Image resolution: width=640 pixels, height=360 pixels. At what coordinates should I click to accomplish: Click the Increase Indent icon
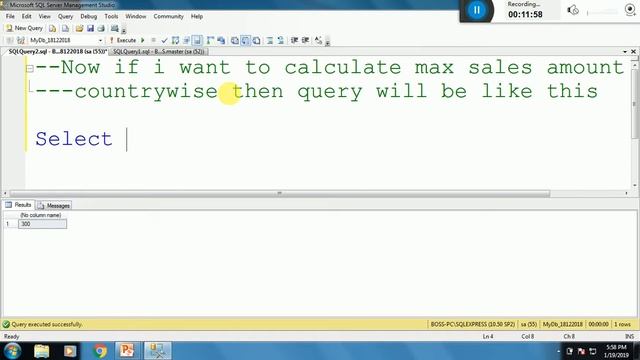pyautogui.click(x=305, y=40)
